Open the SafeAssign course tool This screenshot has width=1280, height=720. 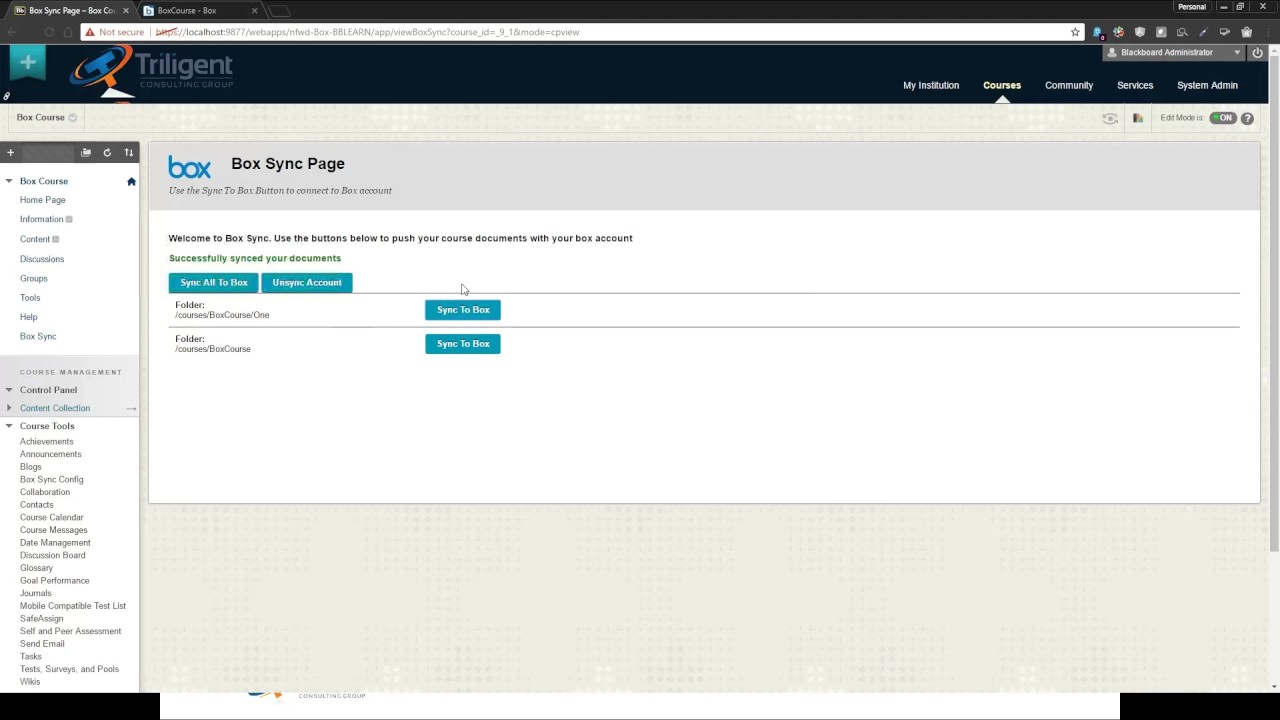(x=42, y=619)
